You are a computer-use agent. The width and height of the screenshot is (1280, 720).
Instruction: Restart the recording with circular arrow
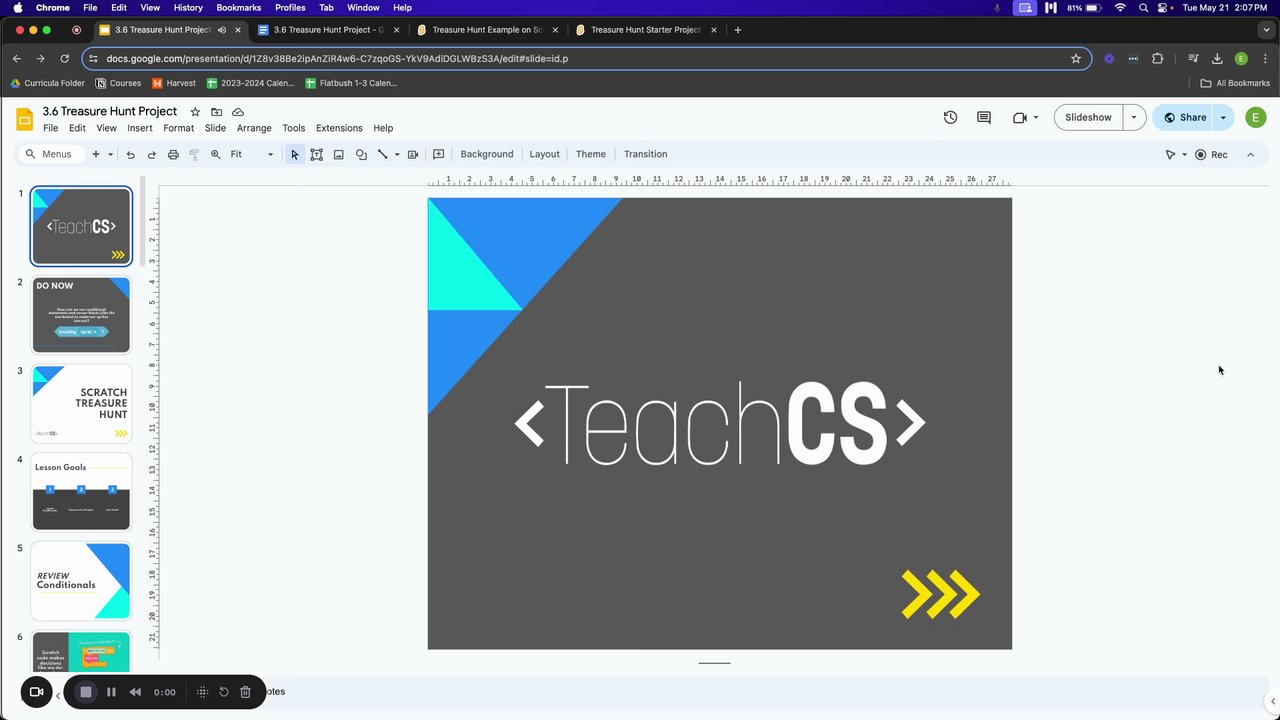click(224, 692)
